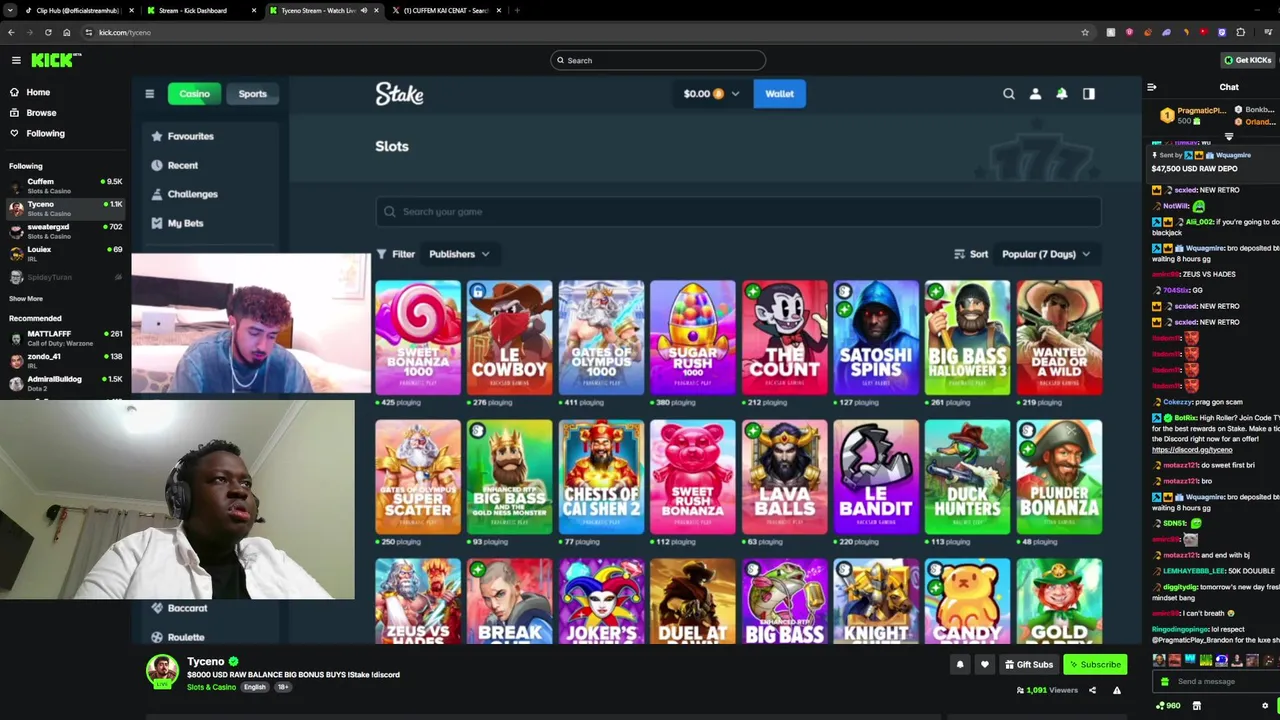The height and width of the screenshot is (720, 1280).
Task: Open the Cuffem channel in Following list
Action: point(65,185)
